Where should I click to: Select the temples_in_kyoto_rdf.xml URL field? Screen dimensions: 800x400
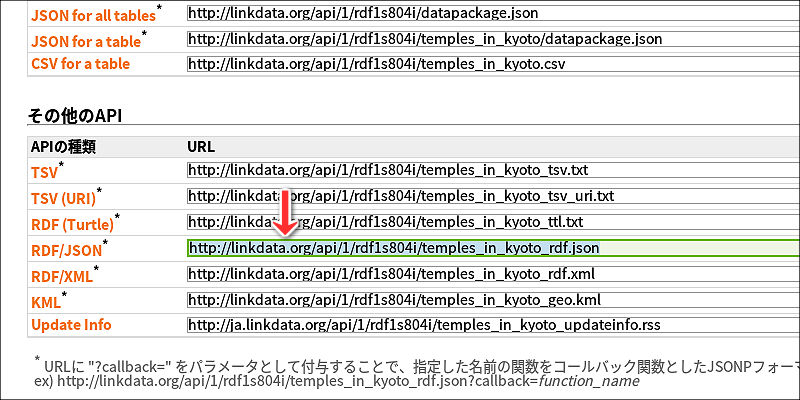[x=493, y=274]
